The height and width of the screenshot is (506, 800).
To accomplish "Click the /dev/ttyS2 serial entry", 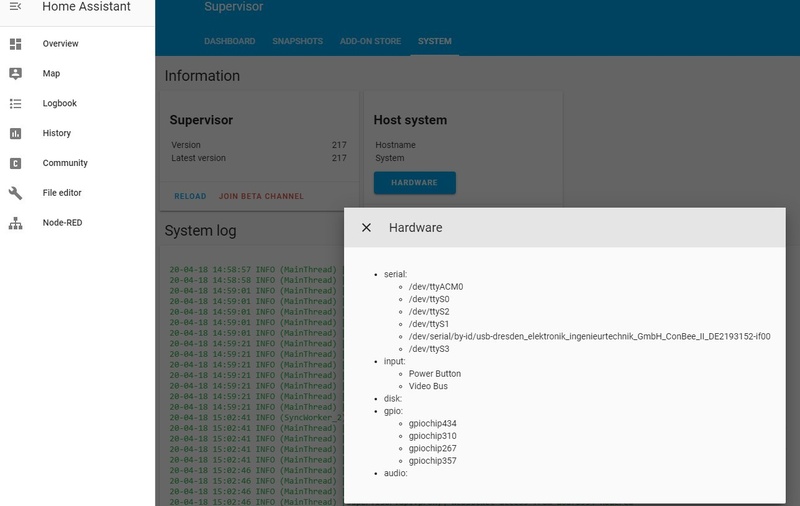I will 429,312.
